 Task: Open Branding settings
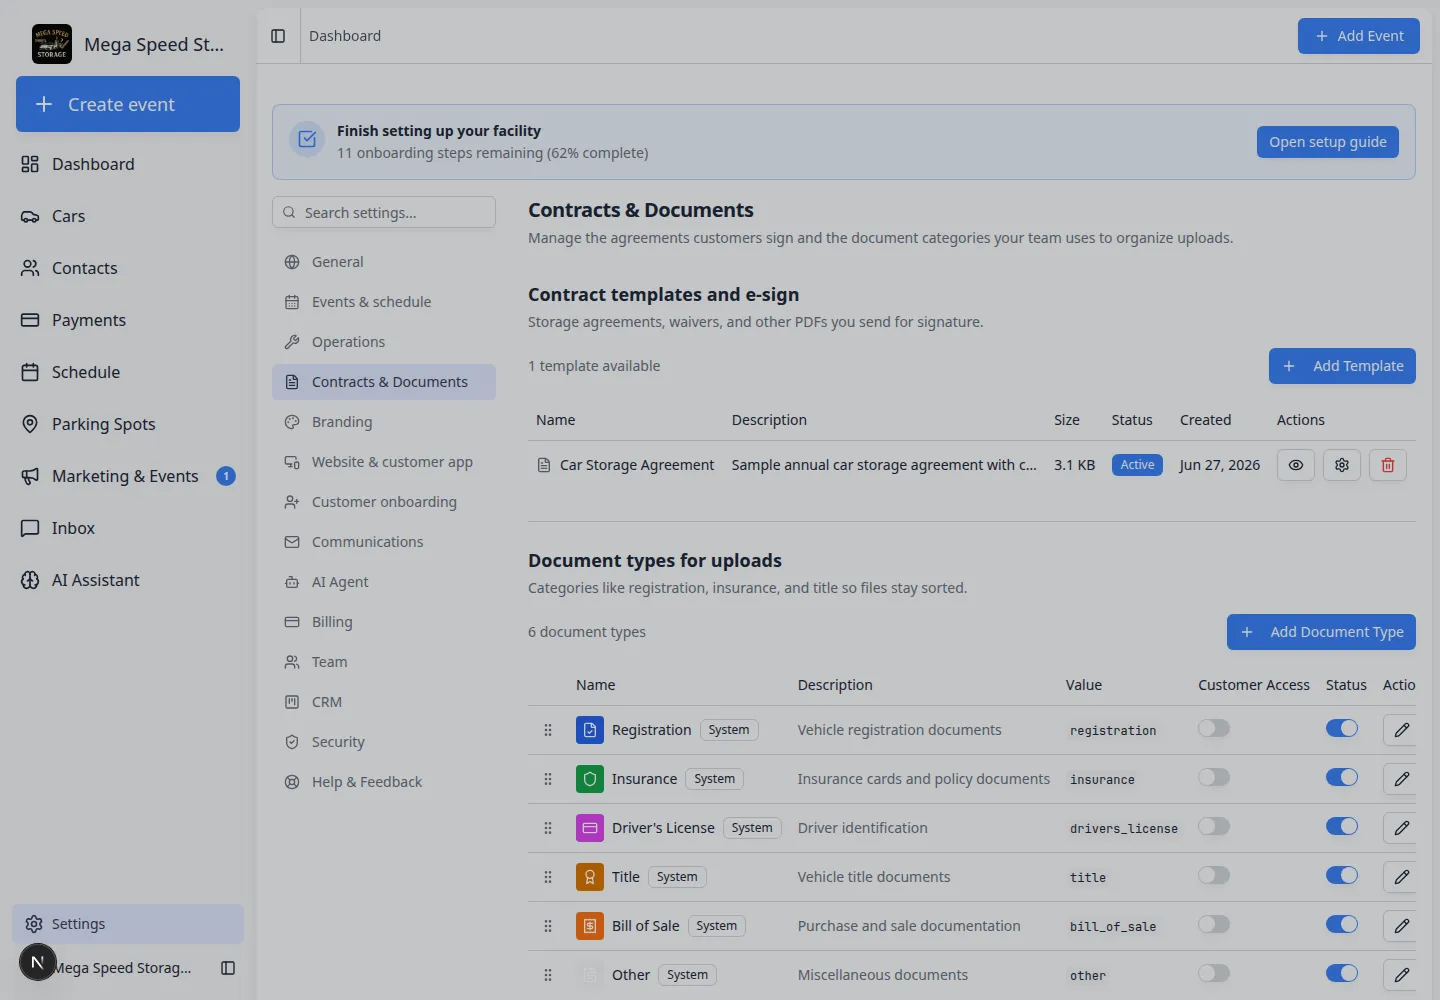coord(384,422)
